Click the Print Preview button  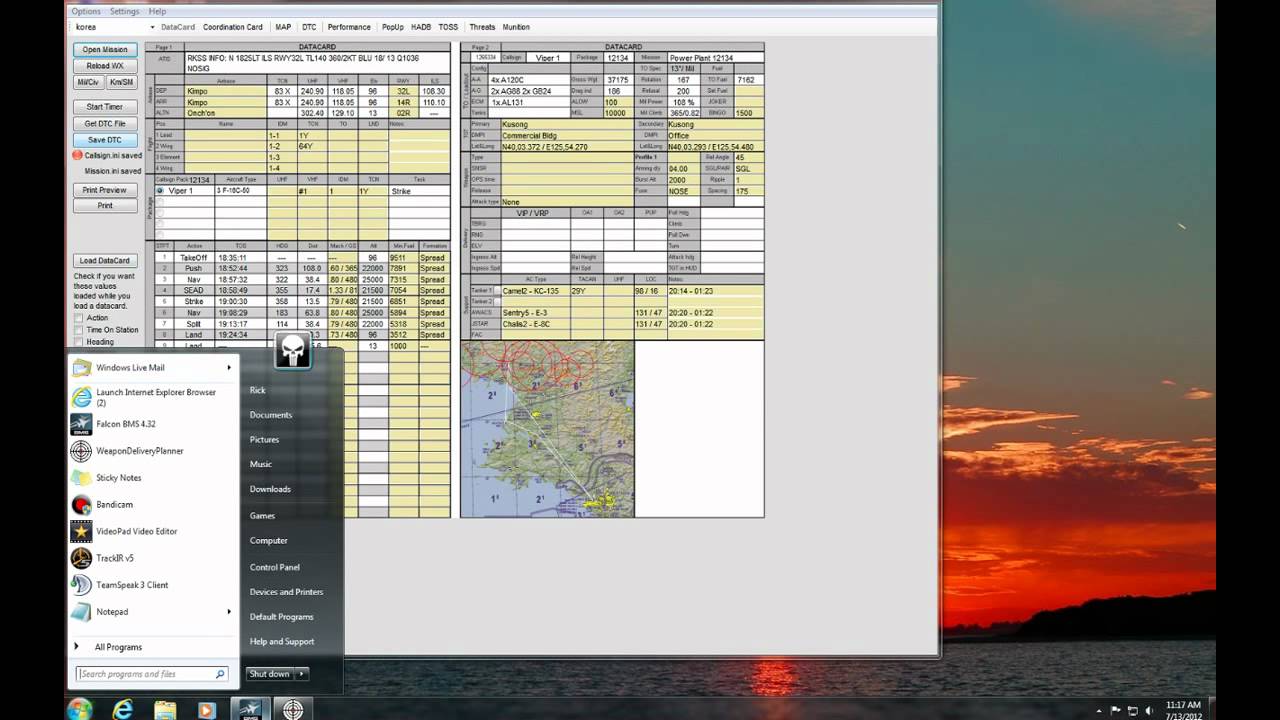tap(105, 189)
